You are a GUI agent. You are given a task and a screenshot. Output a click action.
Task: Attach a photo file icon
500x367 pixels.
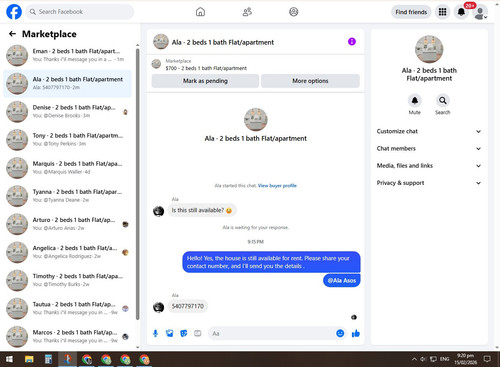pos(170,333)
